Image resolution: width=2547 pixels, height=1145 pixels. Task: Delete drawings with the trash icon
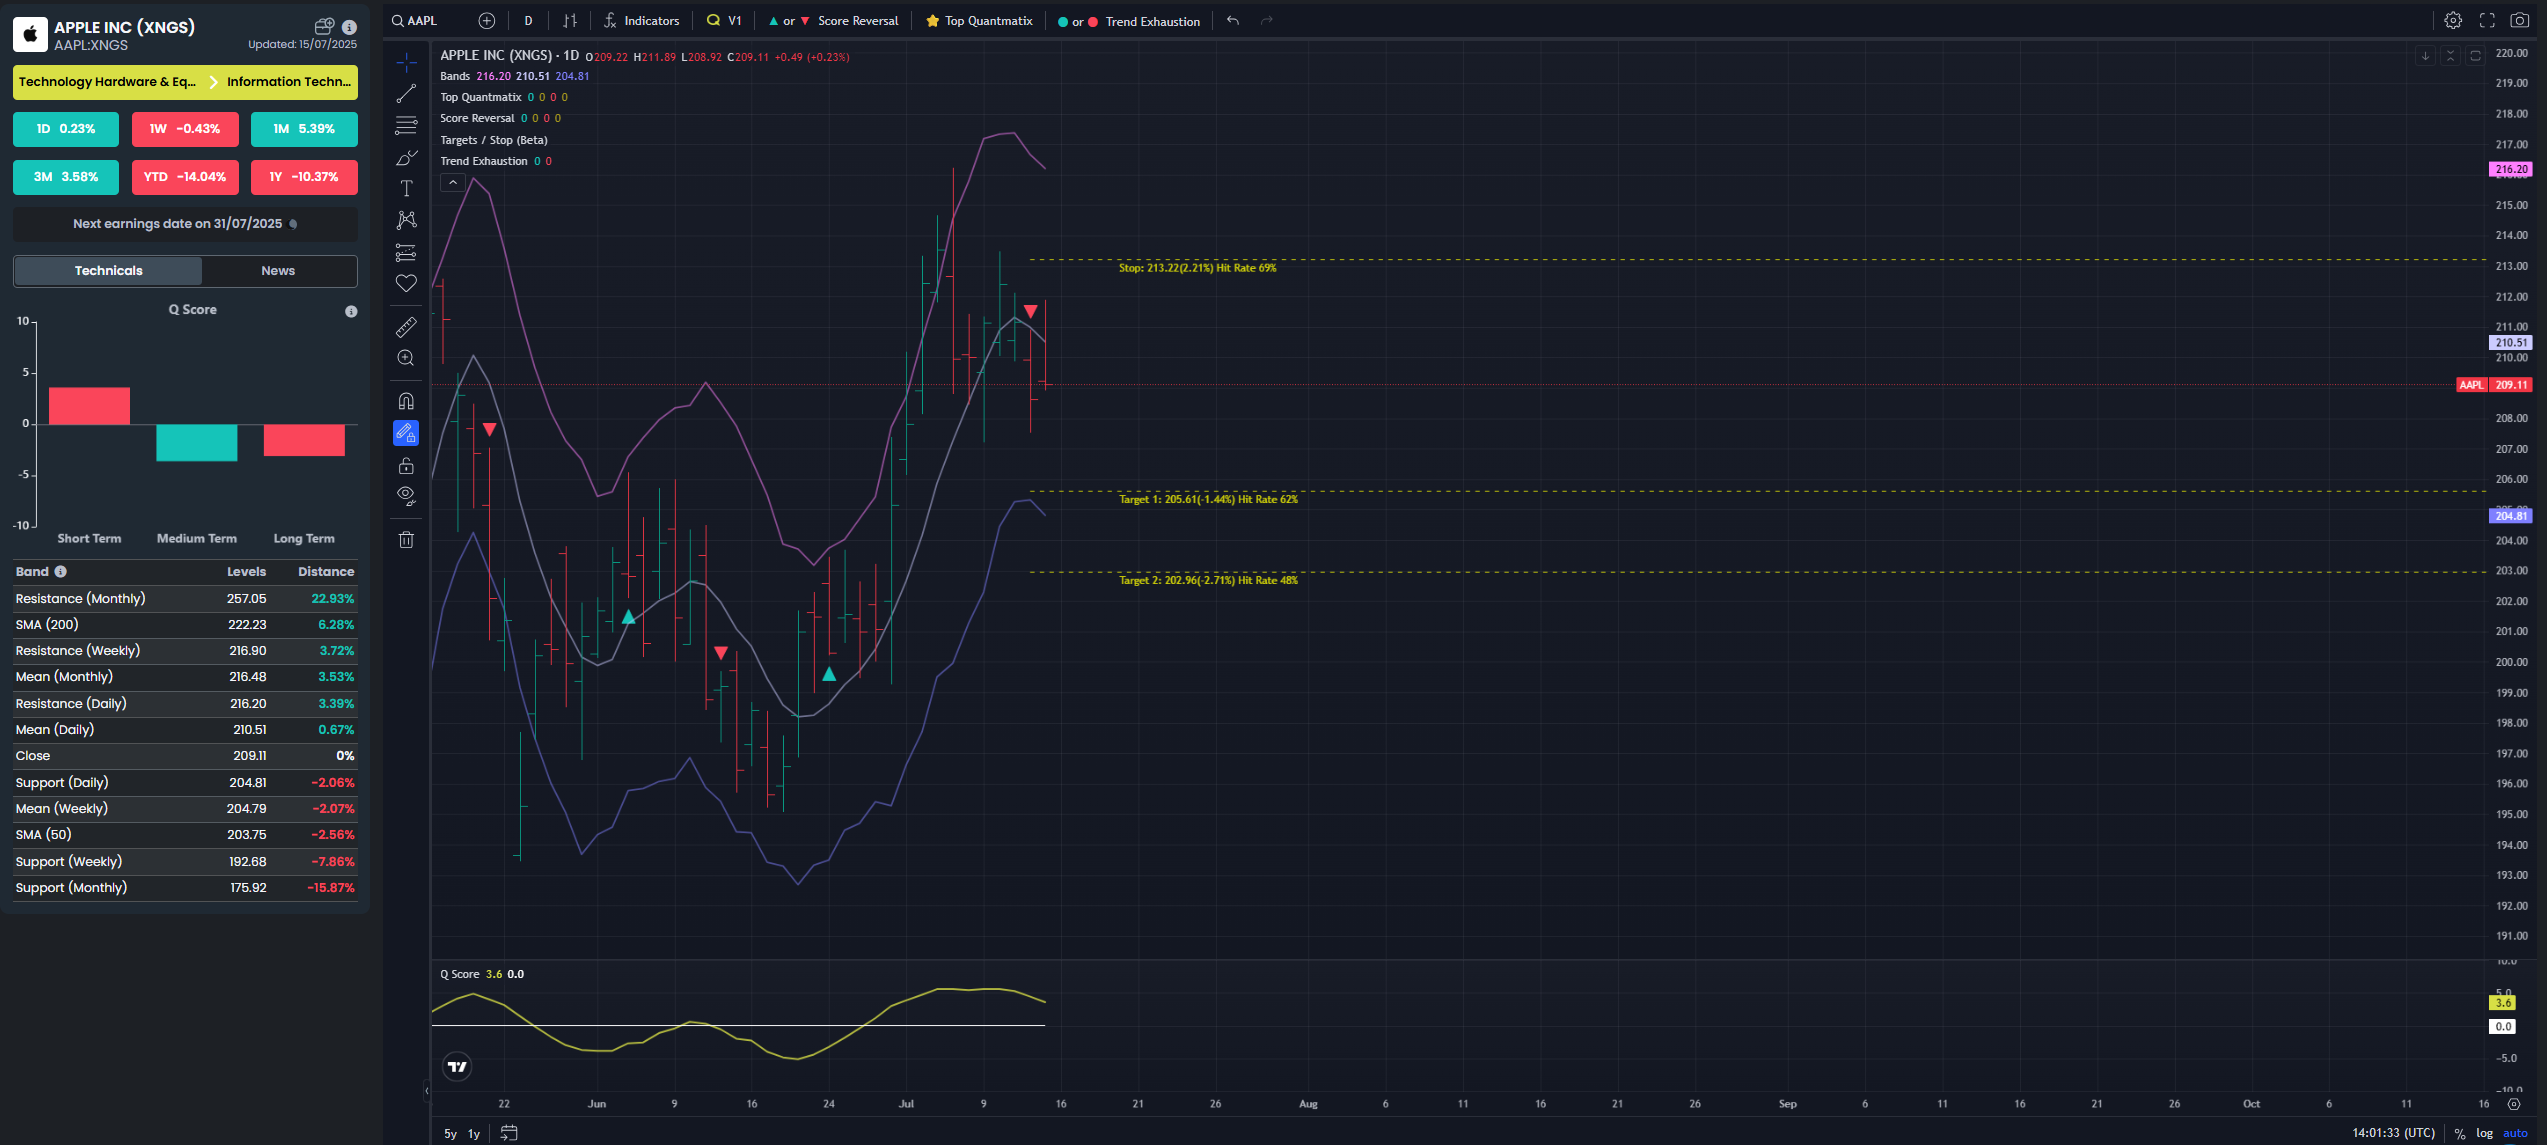406,540
